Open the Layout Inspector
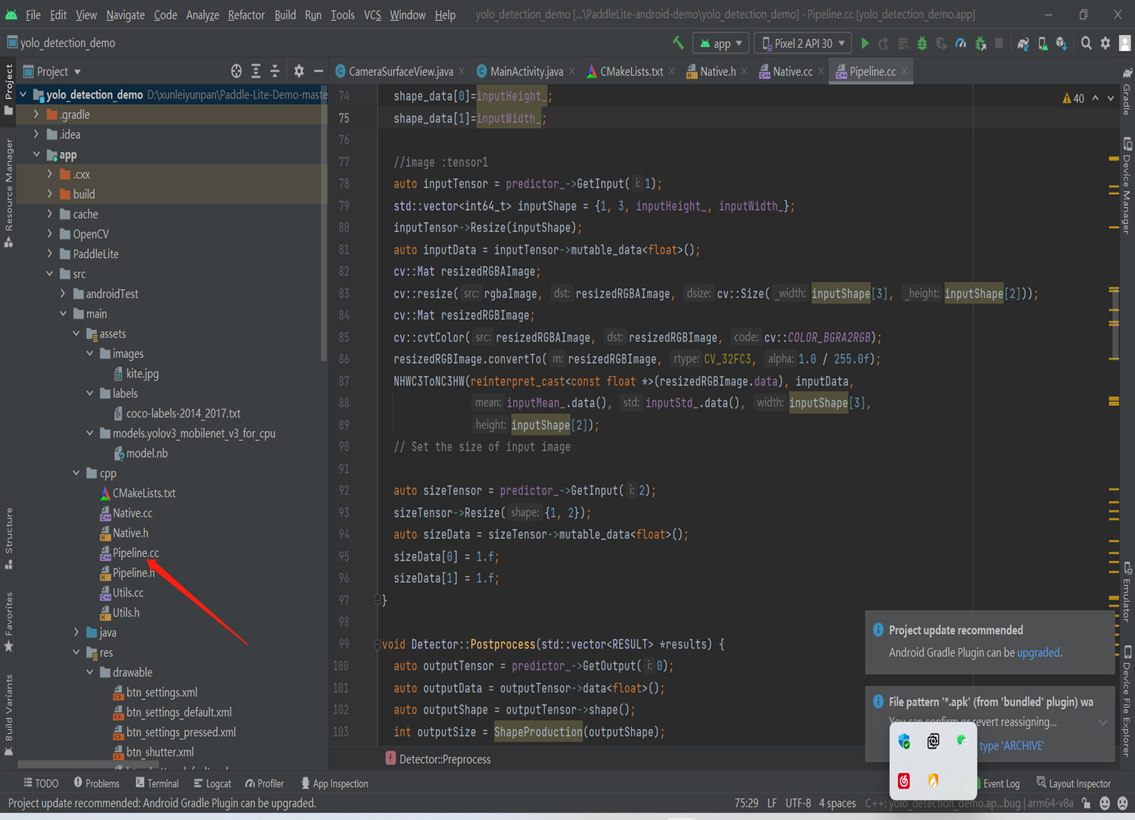The height and width of the screenshot is (820, 1135). [x=1073, y=783]
